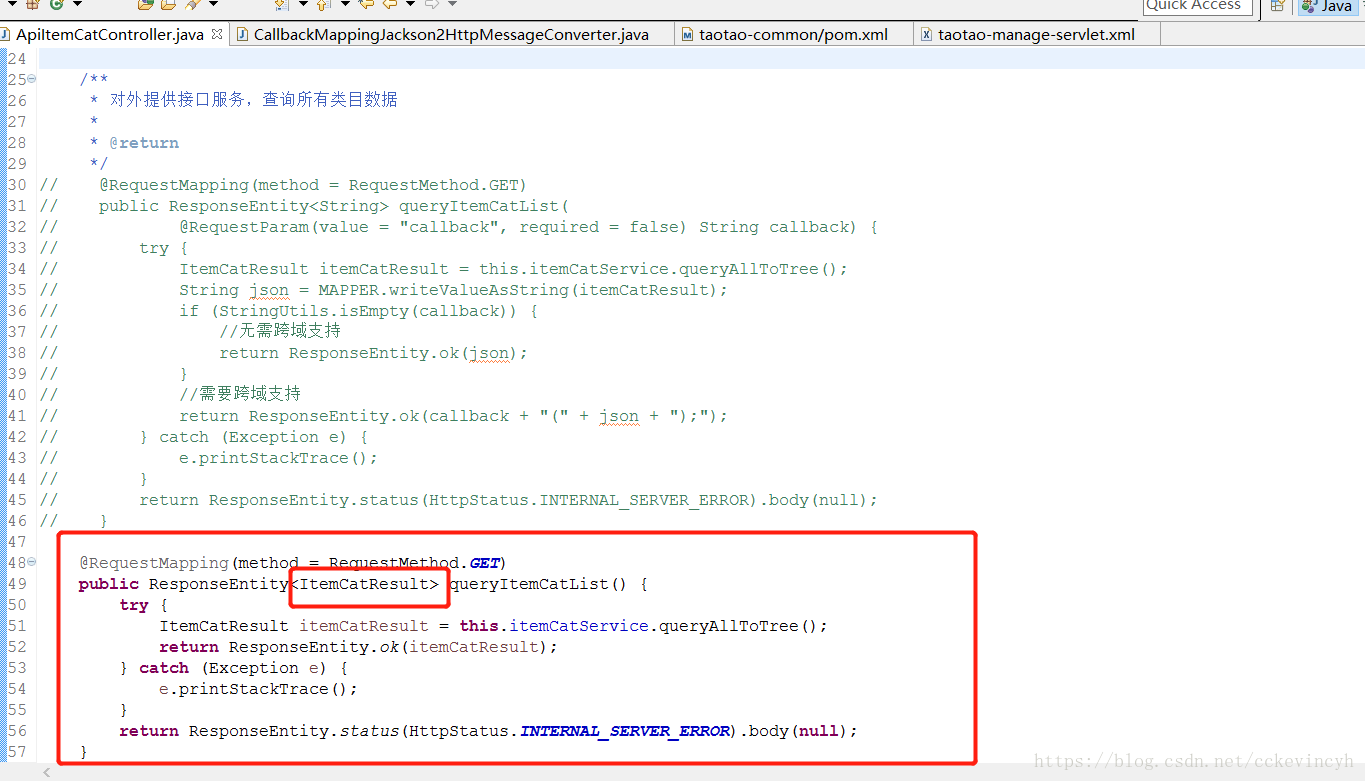Image resolution: width=1365 pixels, height=781 pixels.
Task: Click the StringUtils.isEmpty(callback) commented line
Action: [359, 311]
